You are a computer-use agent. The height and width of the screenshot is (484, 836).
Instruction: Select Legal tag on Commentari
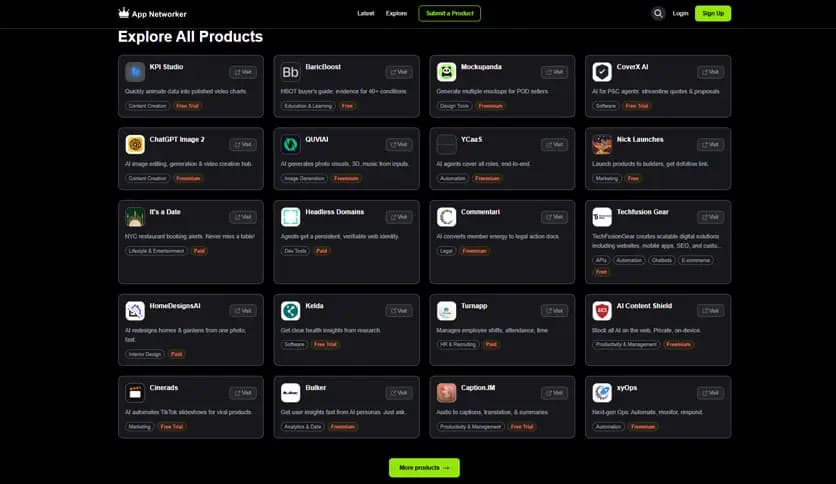(446, 251)
